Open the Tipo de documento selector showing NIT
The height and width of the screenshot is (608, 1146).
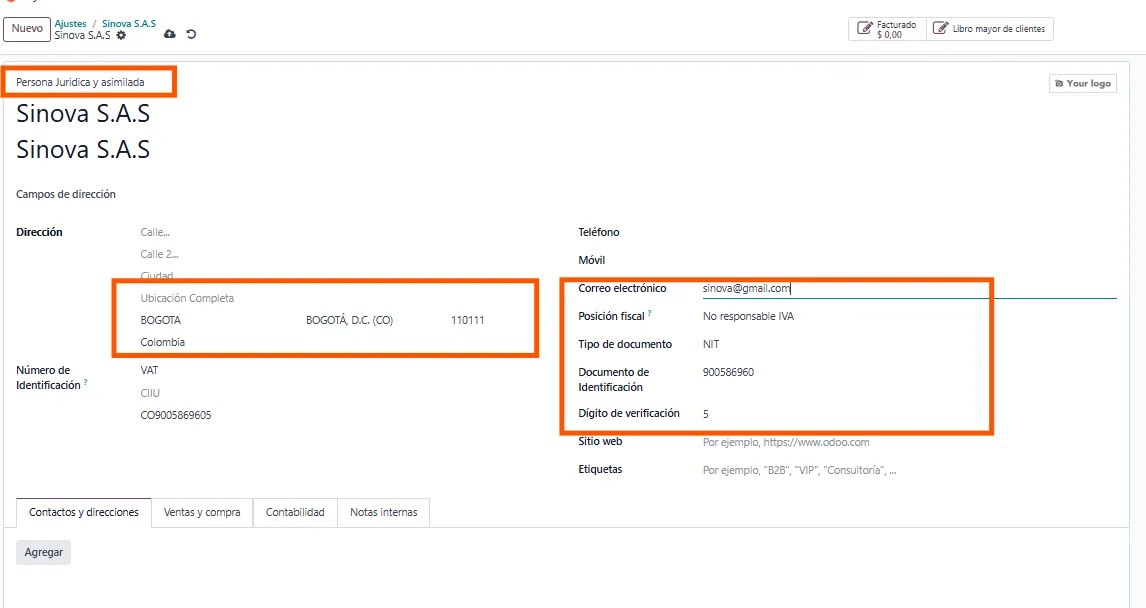[x=909, y=344]
